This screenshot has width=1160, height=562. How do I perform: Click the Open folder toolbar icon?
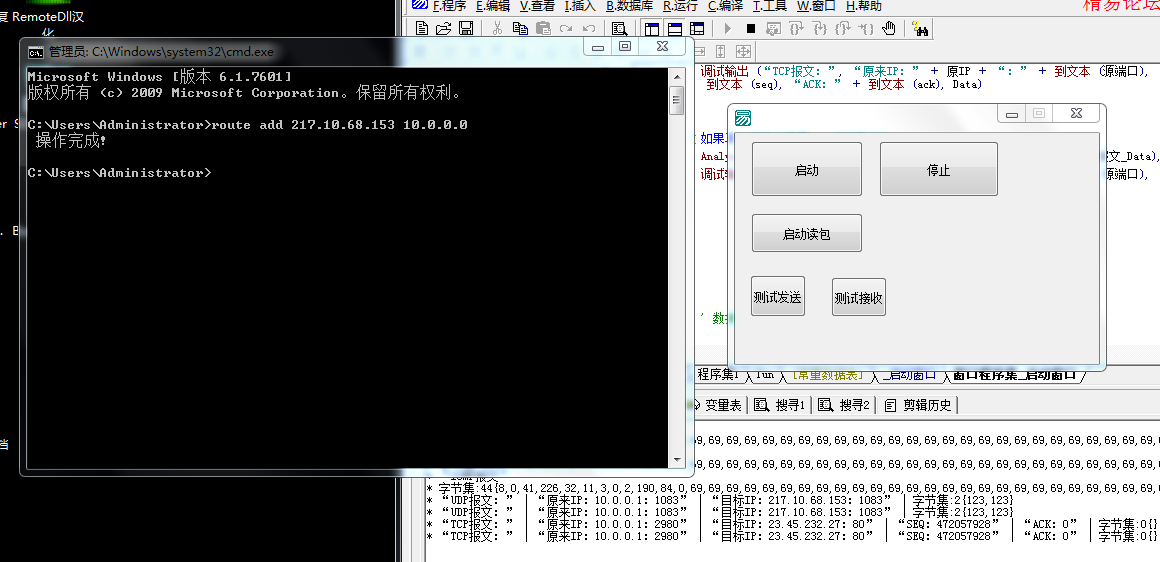click(x=444, y=29)
